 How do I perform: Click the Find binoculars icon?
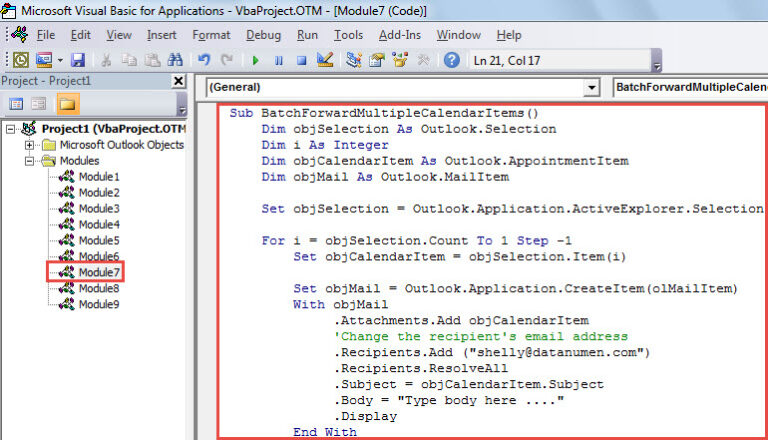click(174, 60)
